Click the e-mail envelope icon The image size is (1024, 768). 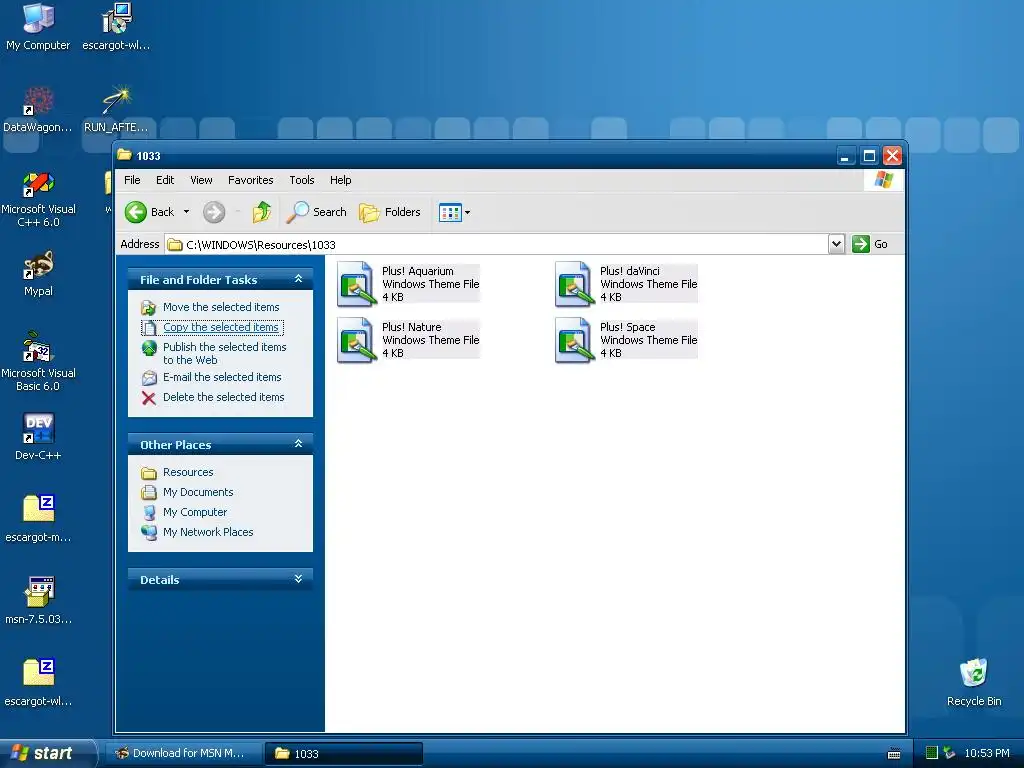point(149,377)
